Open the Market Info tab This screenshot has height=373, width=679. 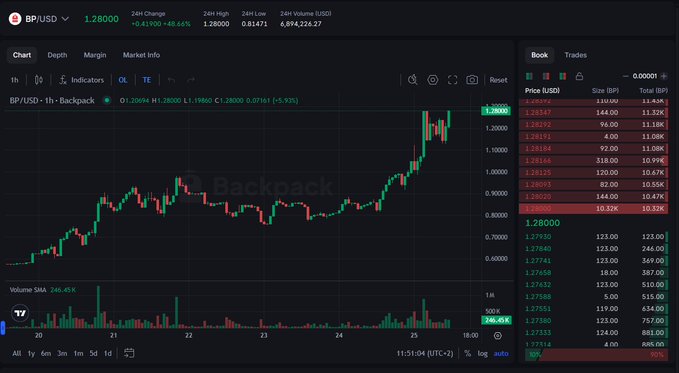[x=141, y=55]
